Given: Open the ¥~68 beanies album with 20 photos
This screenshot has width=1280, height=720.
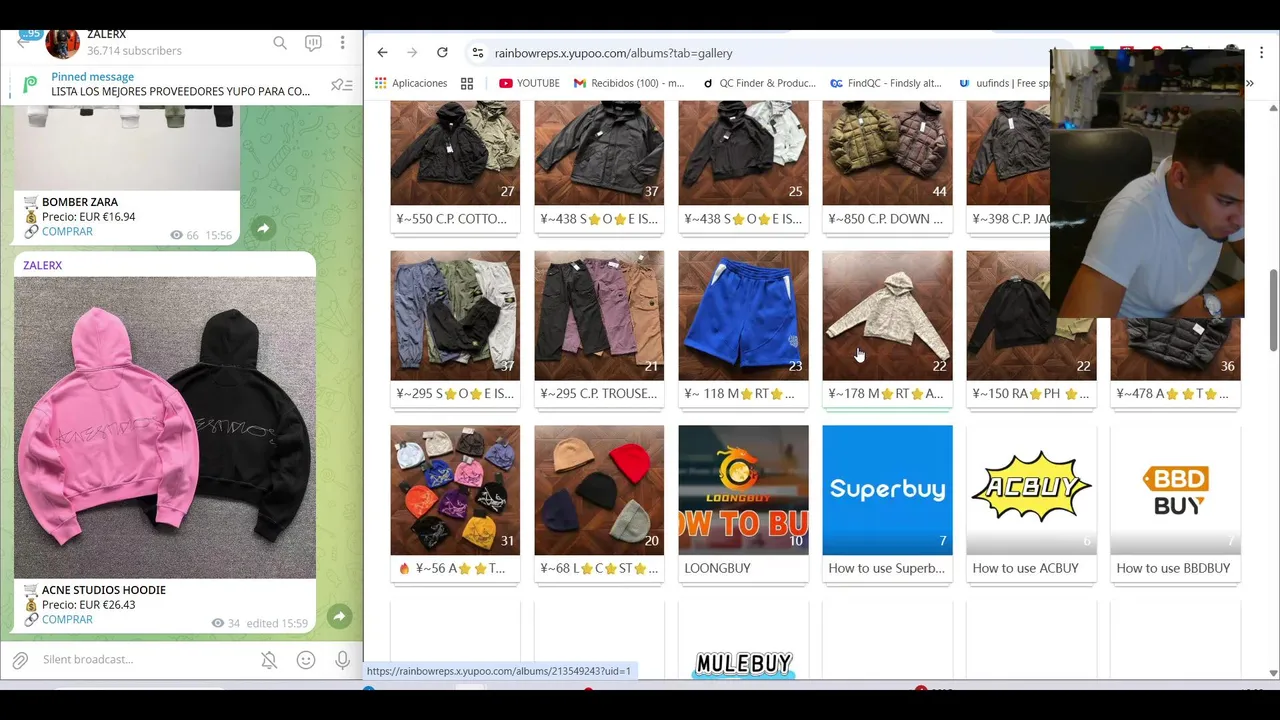Looking at the screenshot, I should [599, 504].
